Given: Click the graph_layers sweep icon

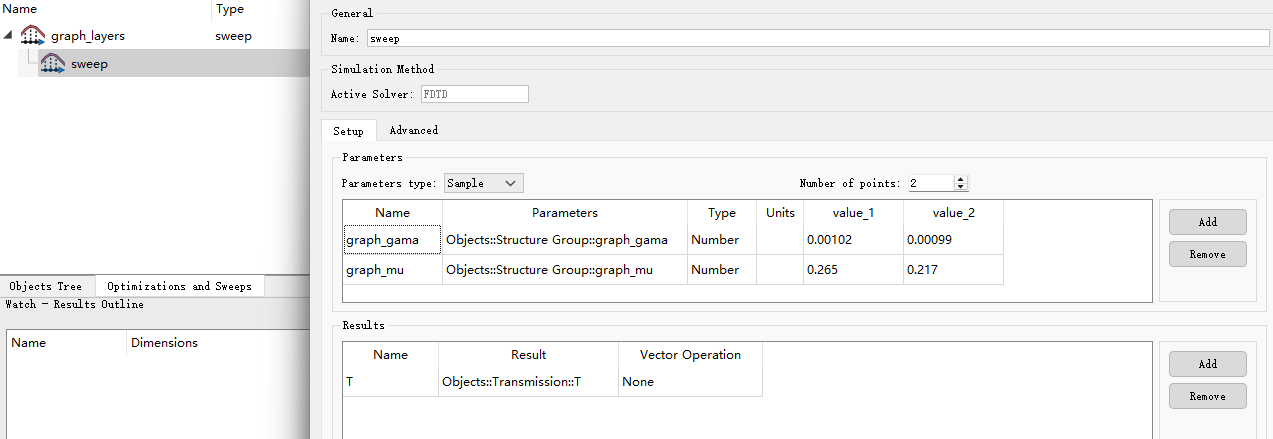Looking at the screenshot, I should coord(32,35).
